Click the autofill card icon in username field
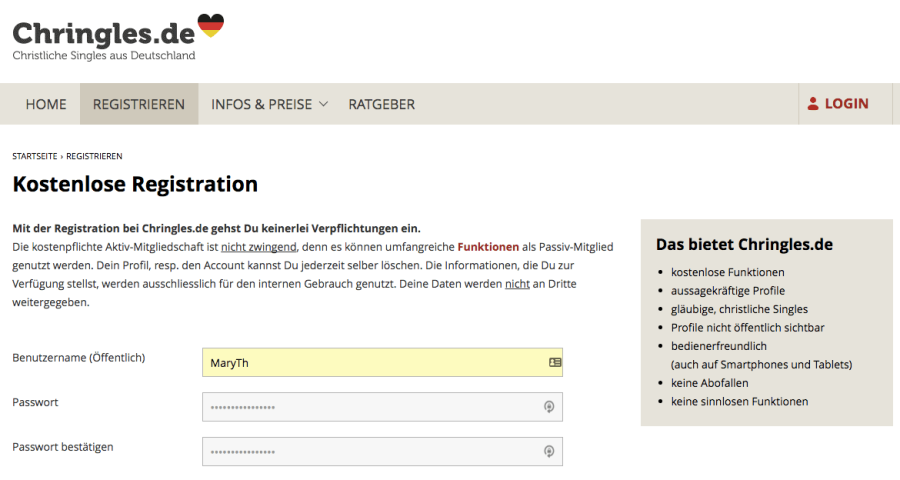Viewport: 900px width, 480px height. click(x=555, y=363)
